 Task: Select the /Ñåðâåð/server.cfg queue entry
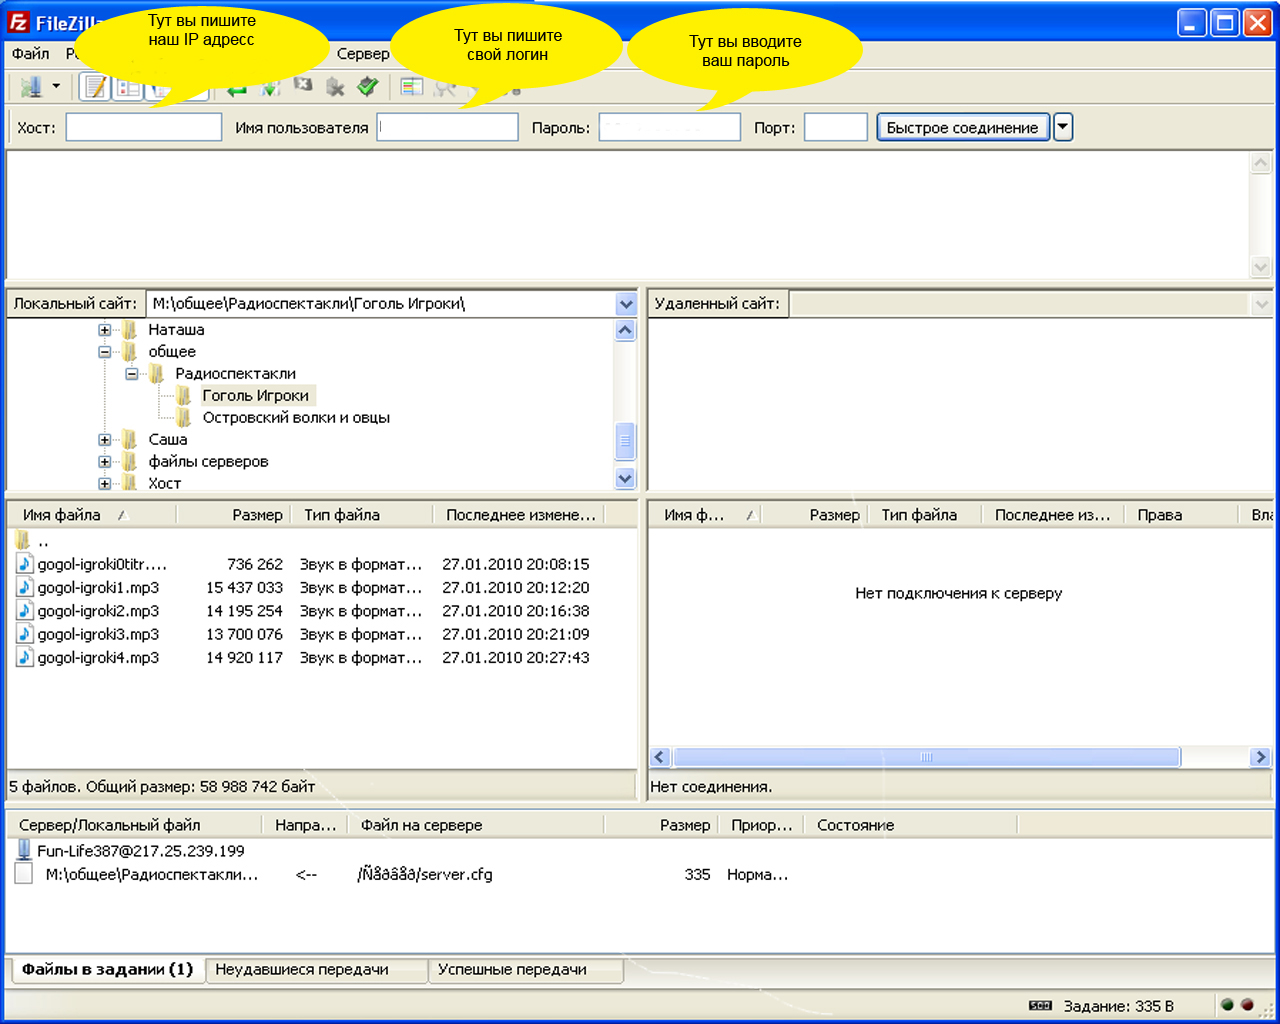(425, 875)
